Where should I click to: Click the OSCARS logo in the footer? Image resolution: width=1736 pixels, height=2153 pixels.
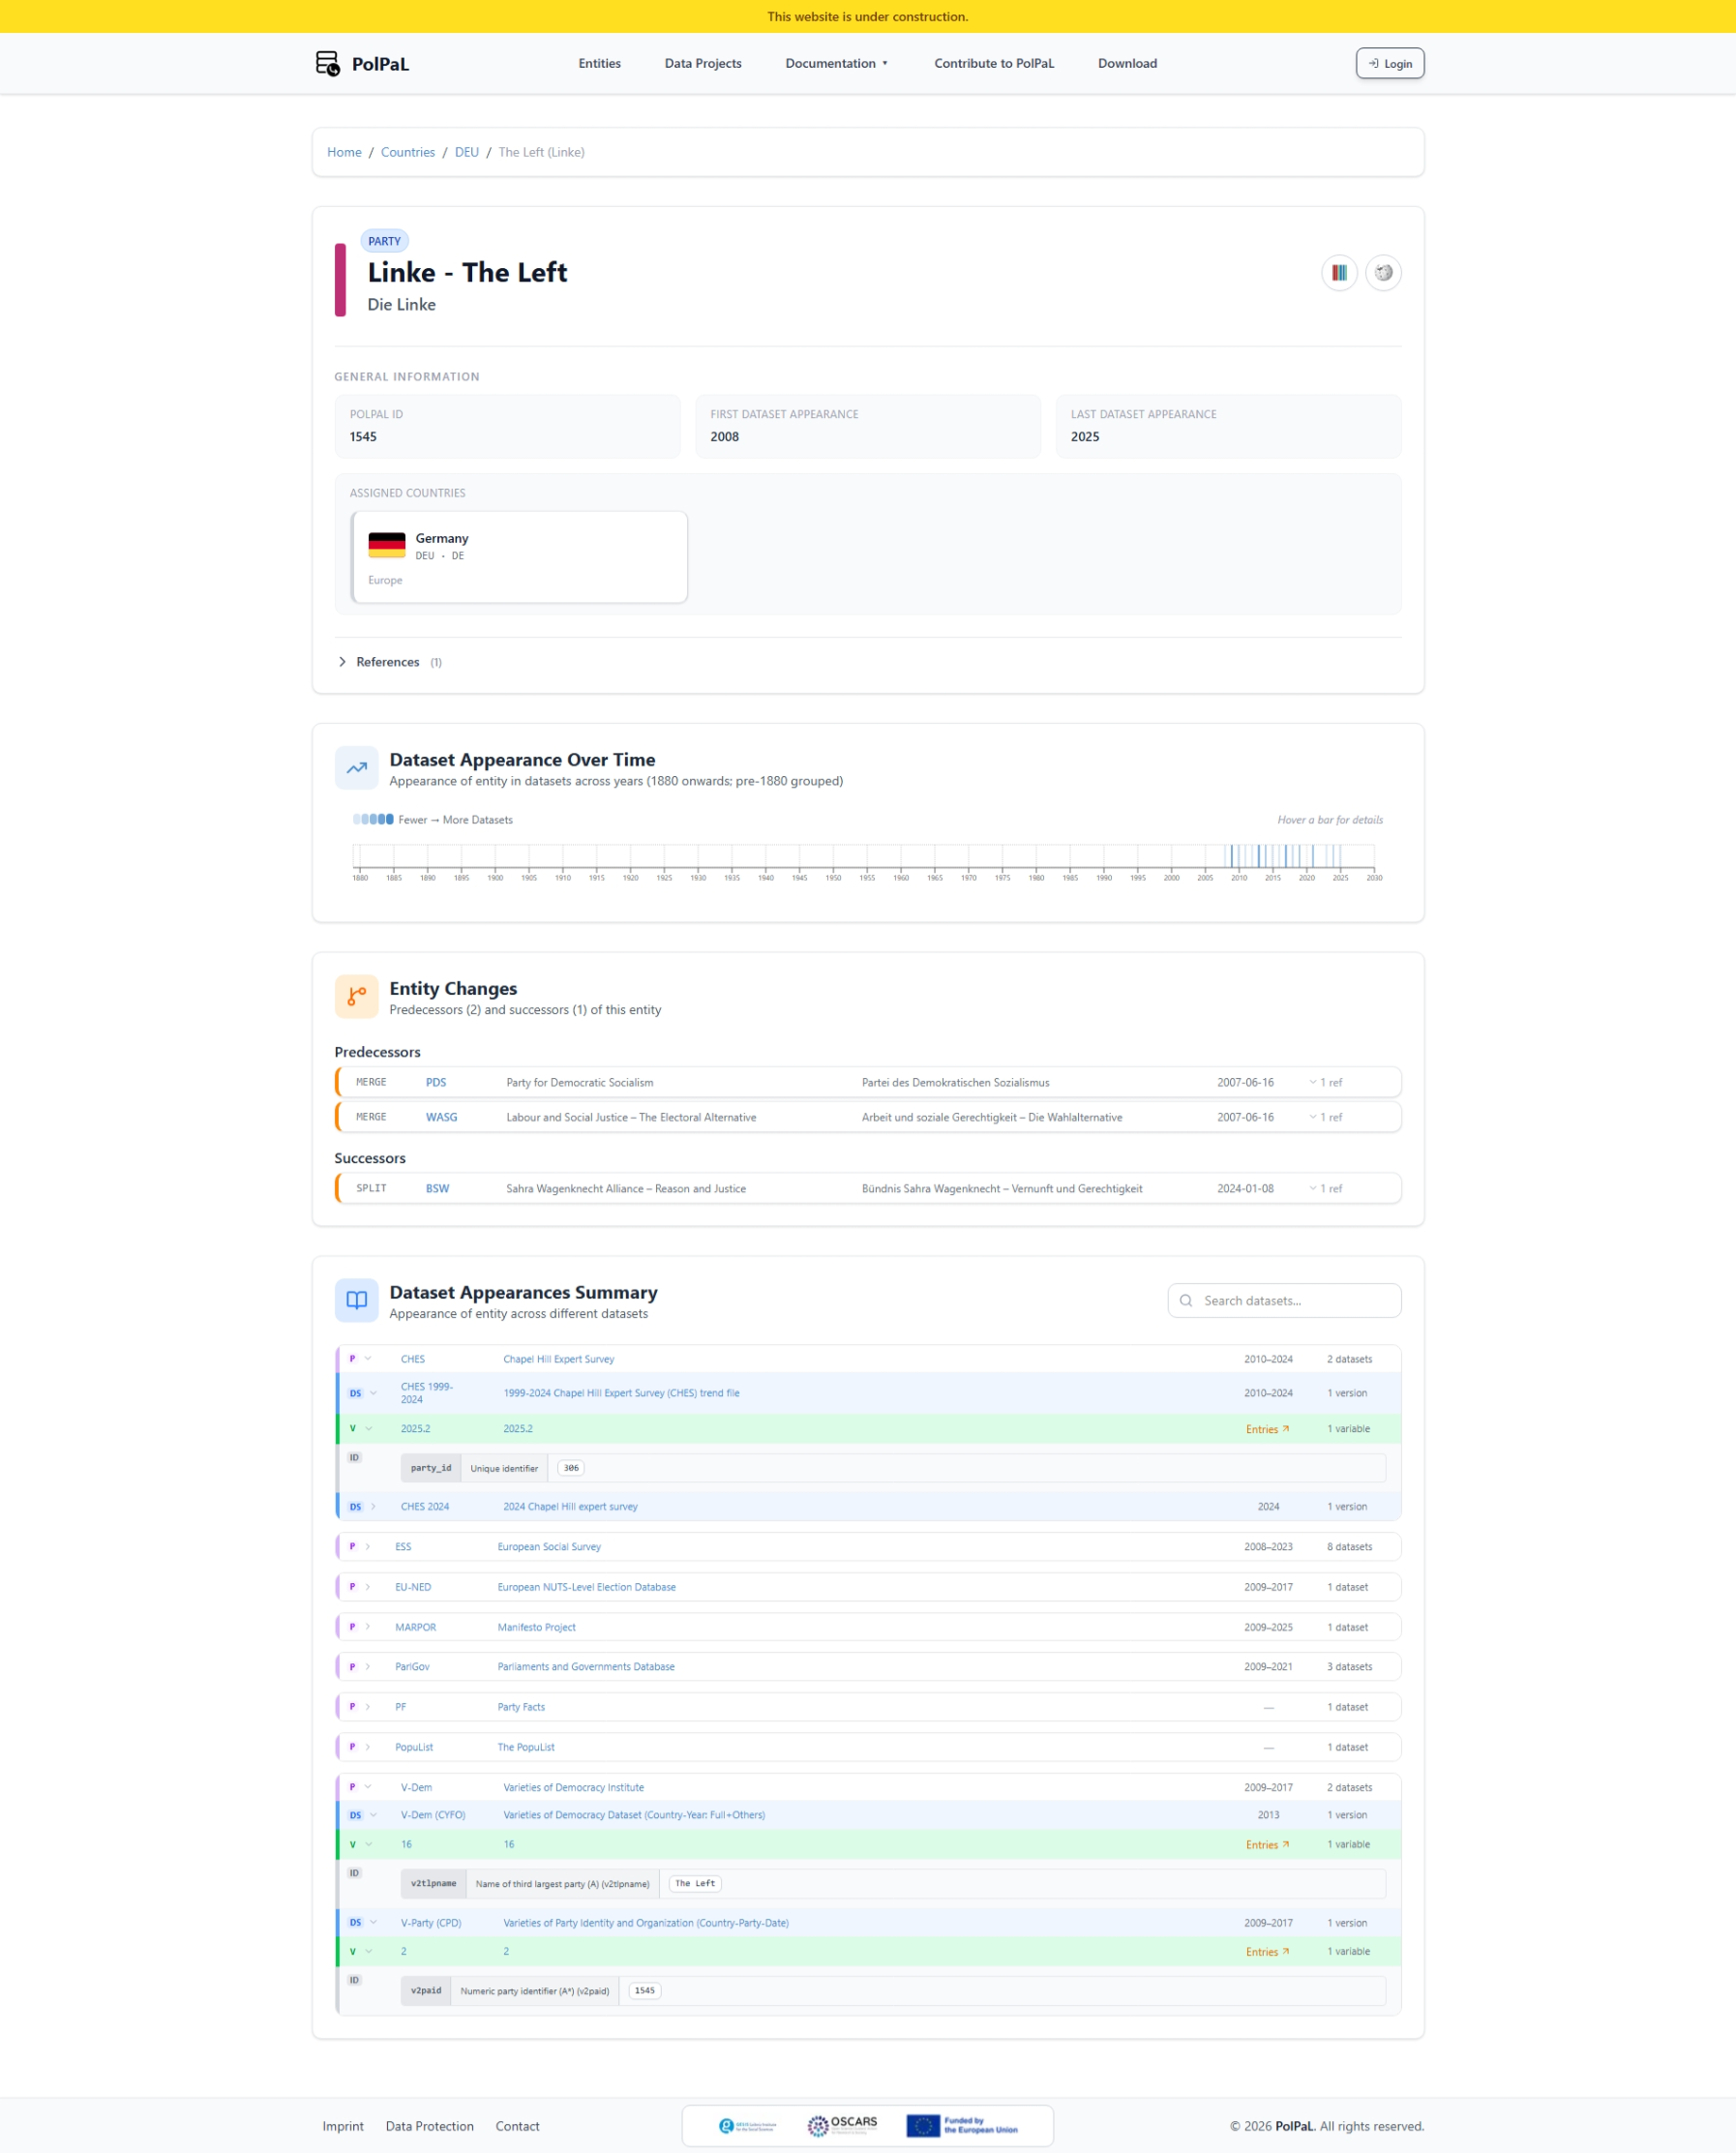pos(842,2125)
